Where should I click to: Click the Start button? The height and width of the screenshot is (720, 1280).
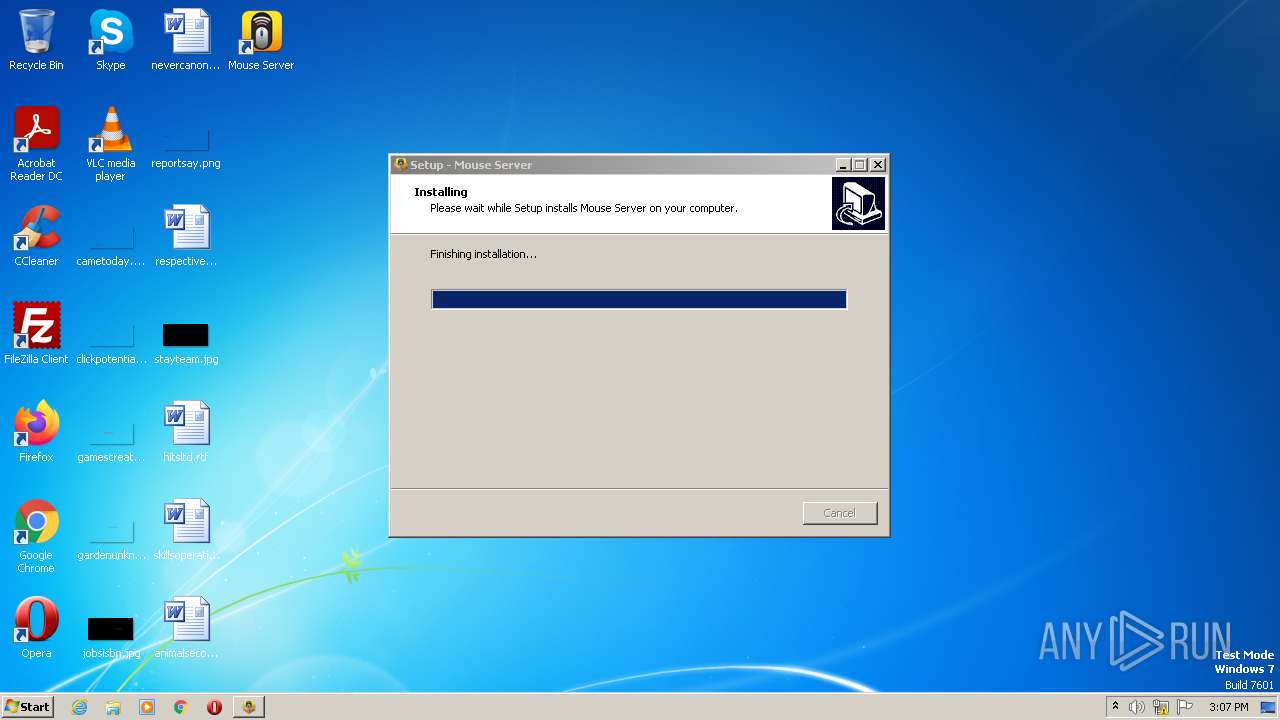click(27, 707)
